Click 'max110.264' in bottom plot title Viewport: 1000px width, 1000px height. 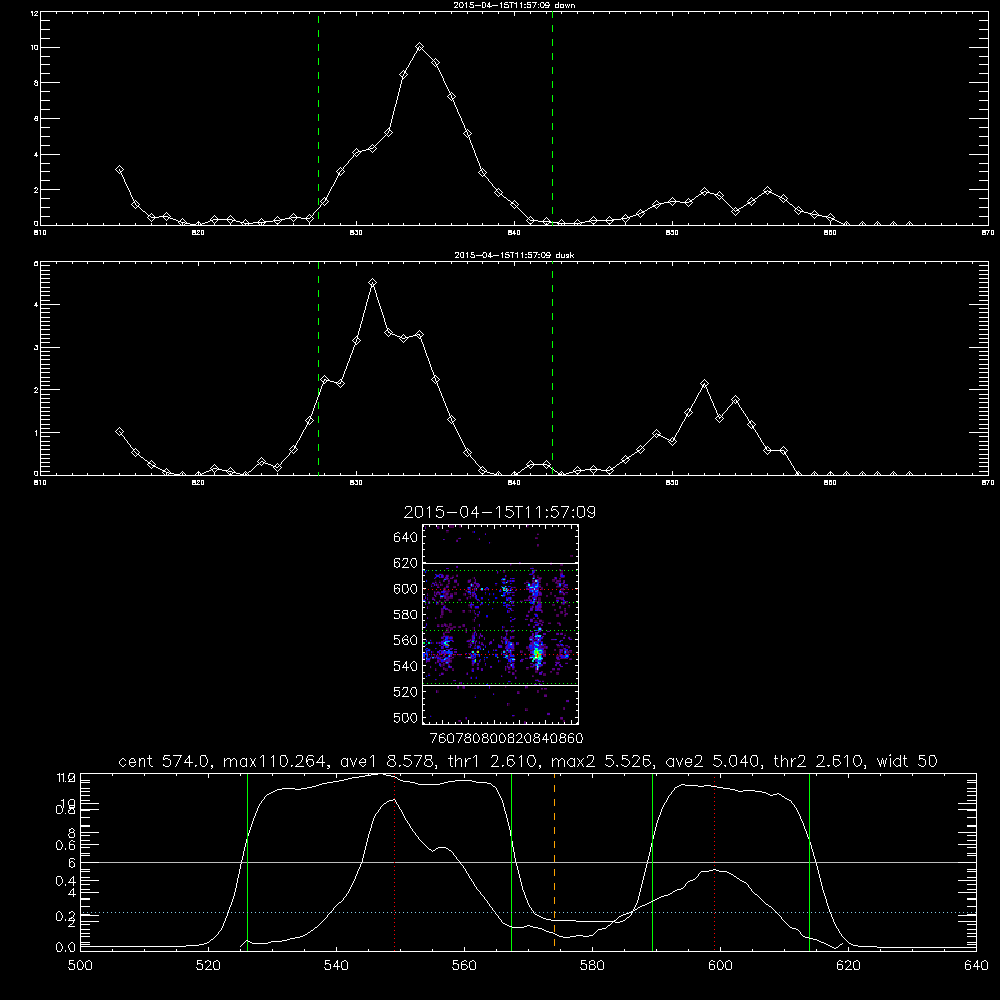pos(277,761)
